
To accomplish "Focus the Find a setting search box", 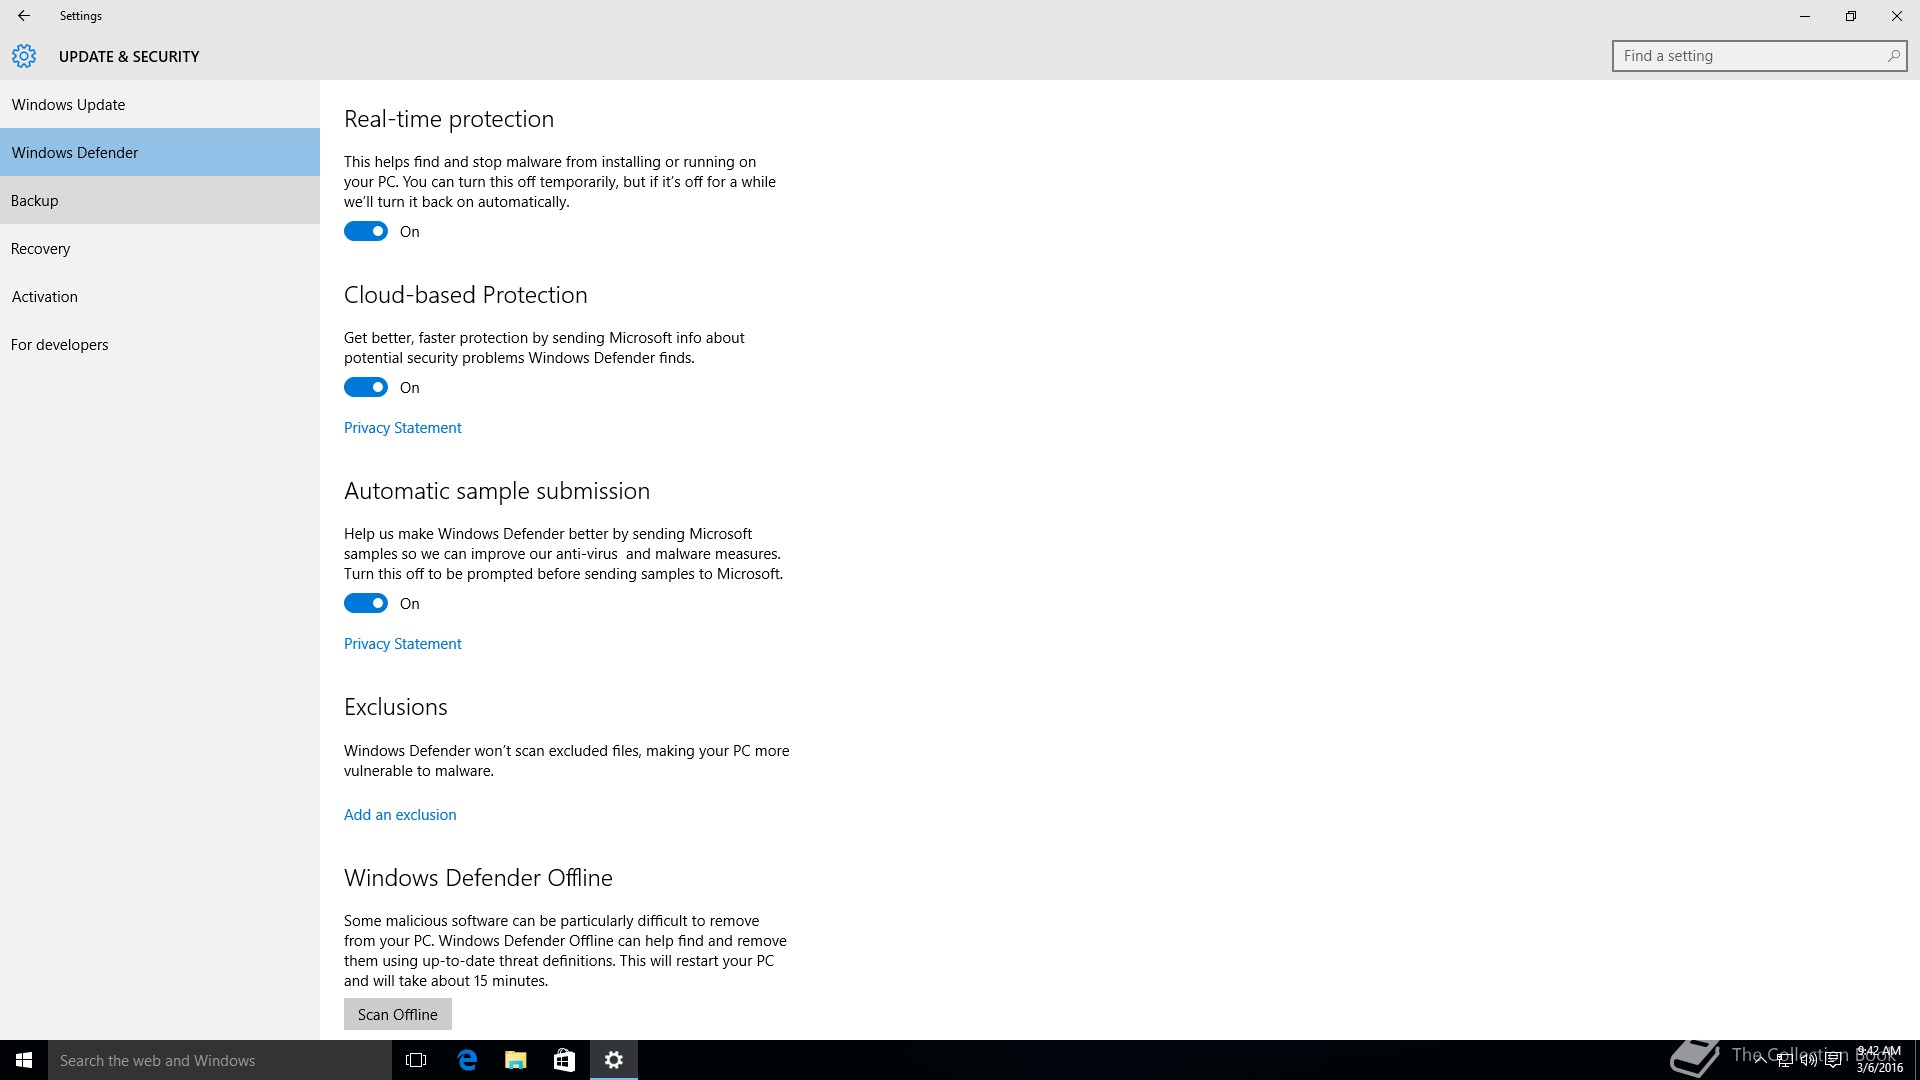I will click(1759, 56).
